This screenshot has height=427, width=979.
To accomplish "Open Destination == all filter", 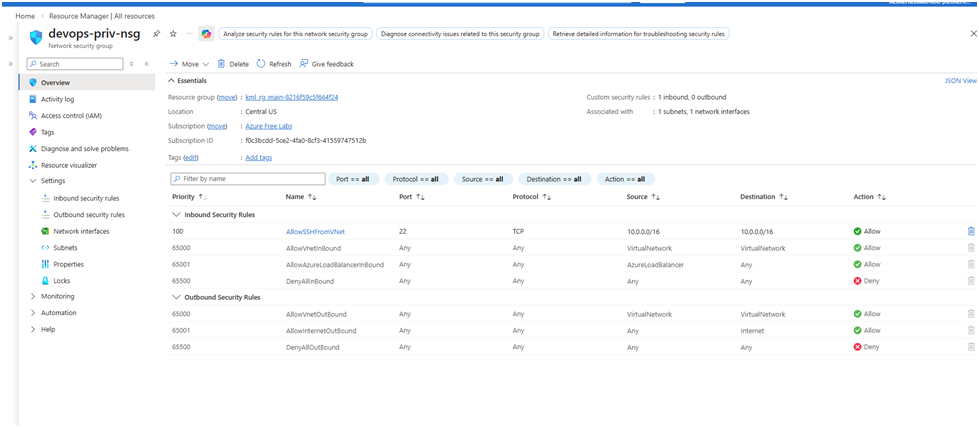I will [x=554, y=179].
